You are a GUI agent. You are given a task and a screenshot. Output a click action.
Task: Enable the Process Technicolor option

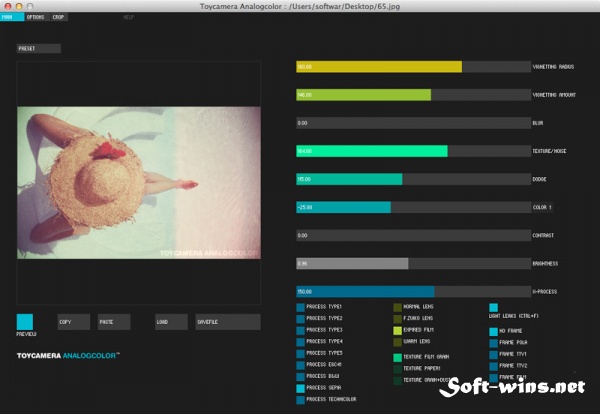(x=300, y=400)
